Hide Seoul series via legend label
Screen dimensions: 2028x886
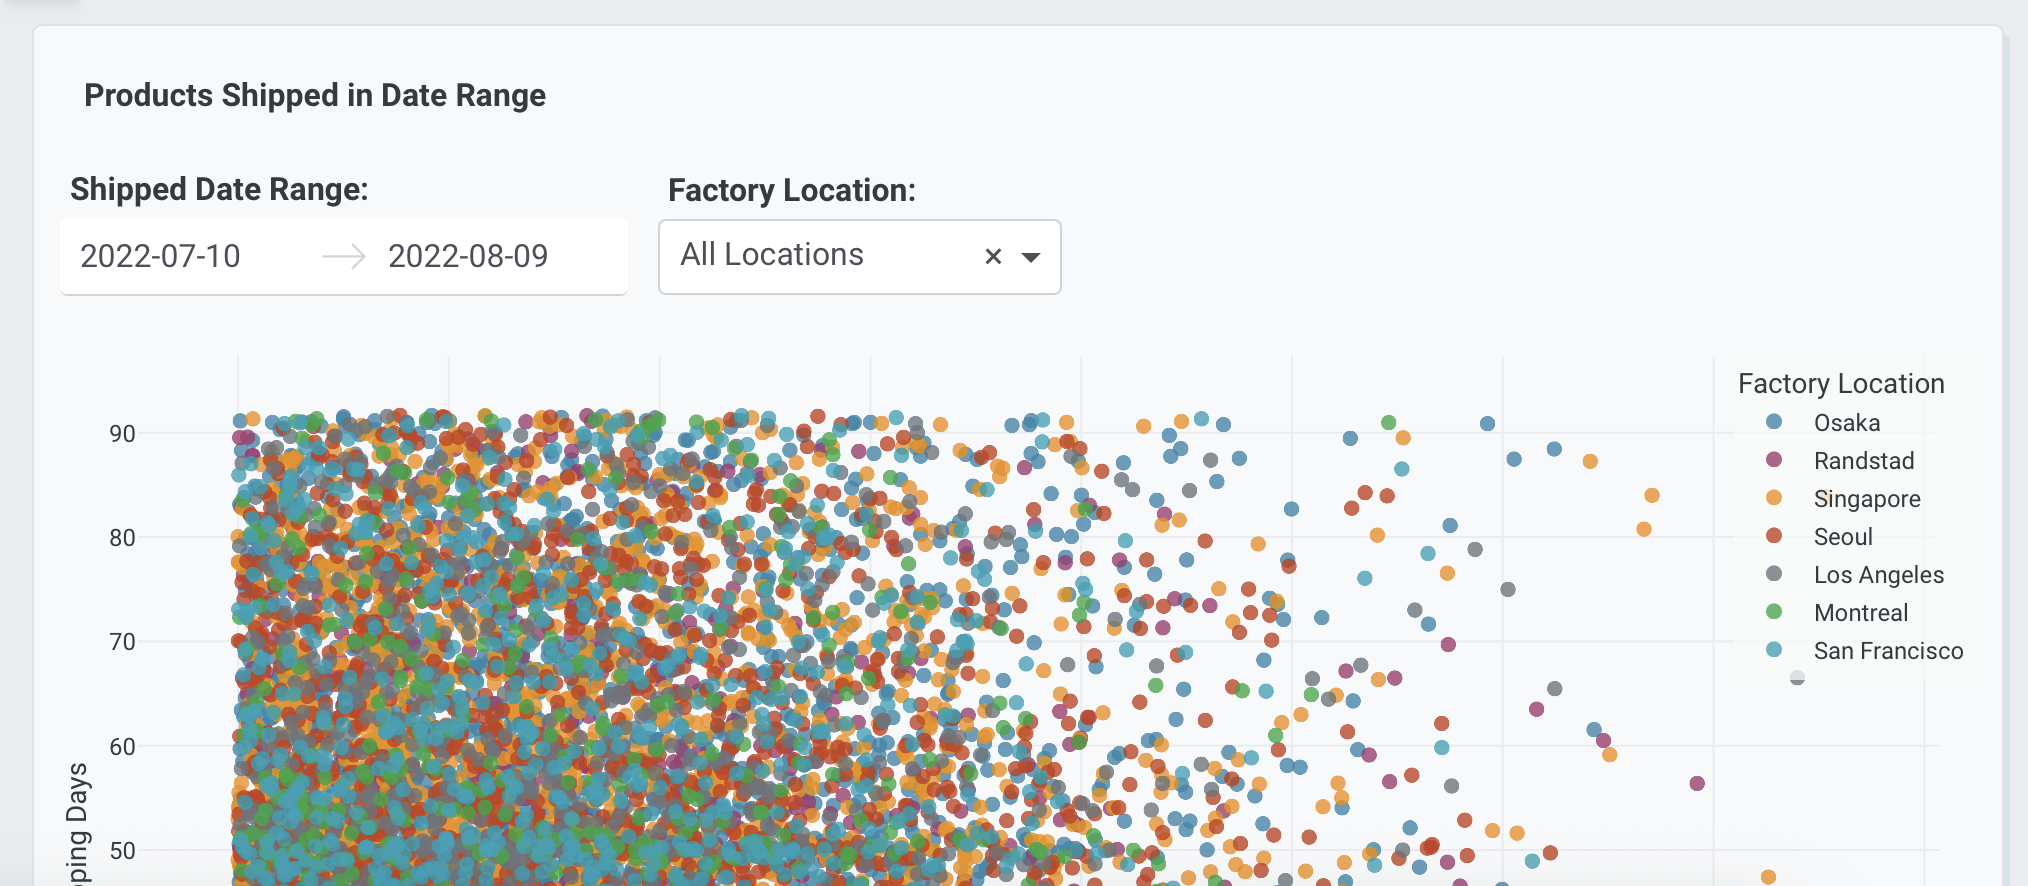point(1843,537)
